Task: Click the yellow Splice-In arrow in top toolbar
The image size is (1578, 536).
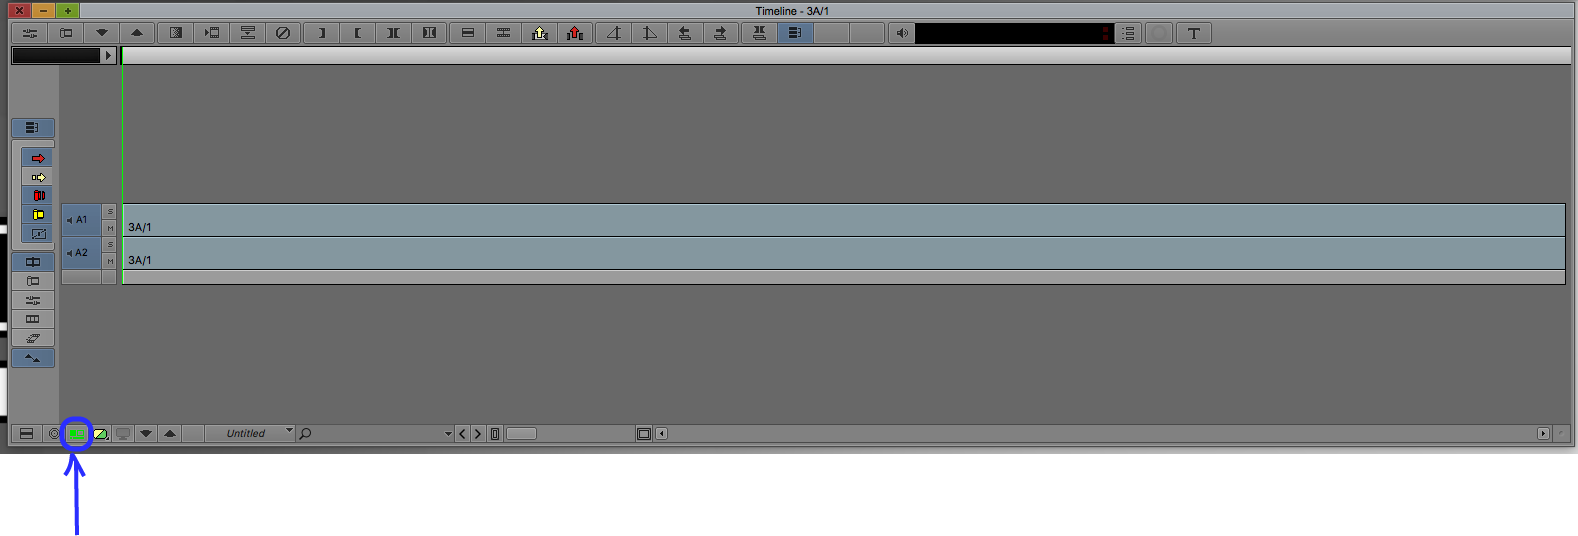Action: pyautogui.click(x=540, y=33)
